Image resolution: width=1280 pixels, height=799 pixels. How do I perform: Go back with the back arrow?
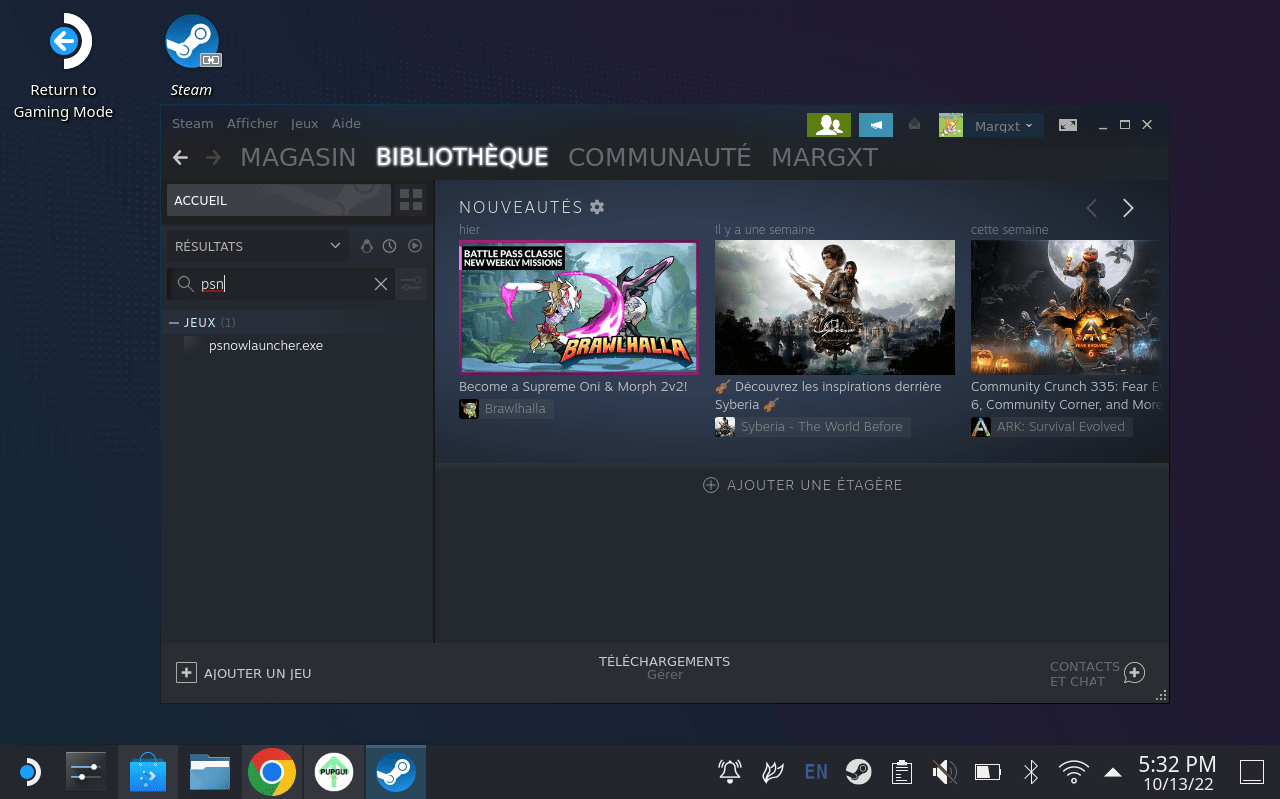[180, 157]
